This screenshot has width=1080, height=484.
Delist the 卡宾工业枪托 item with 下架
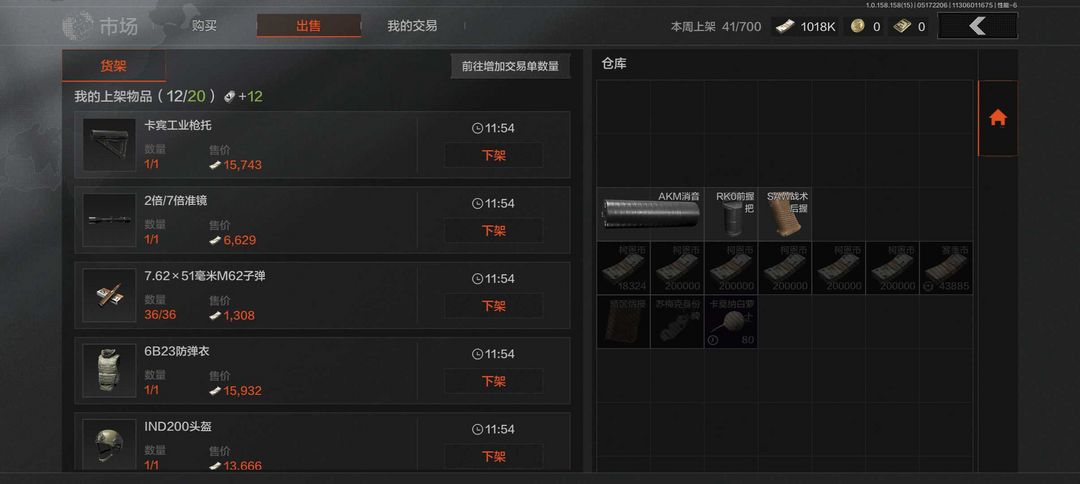pyautogui.click(x=493, y=155)
